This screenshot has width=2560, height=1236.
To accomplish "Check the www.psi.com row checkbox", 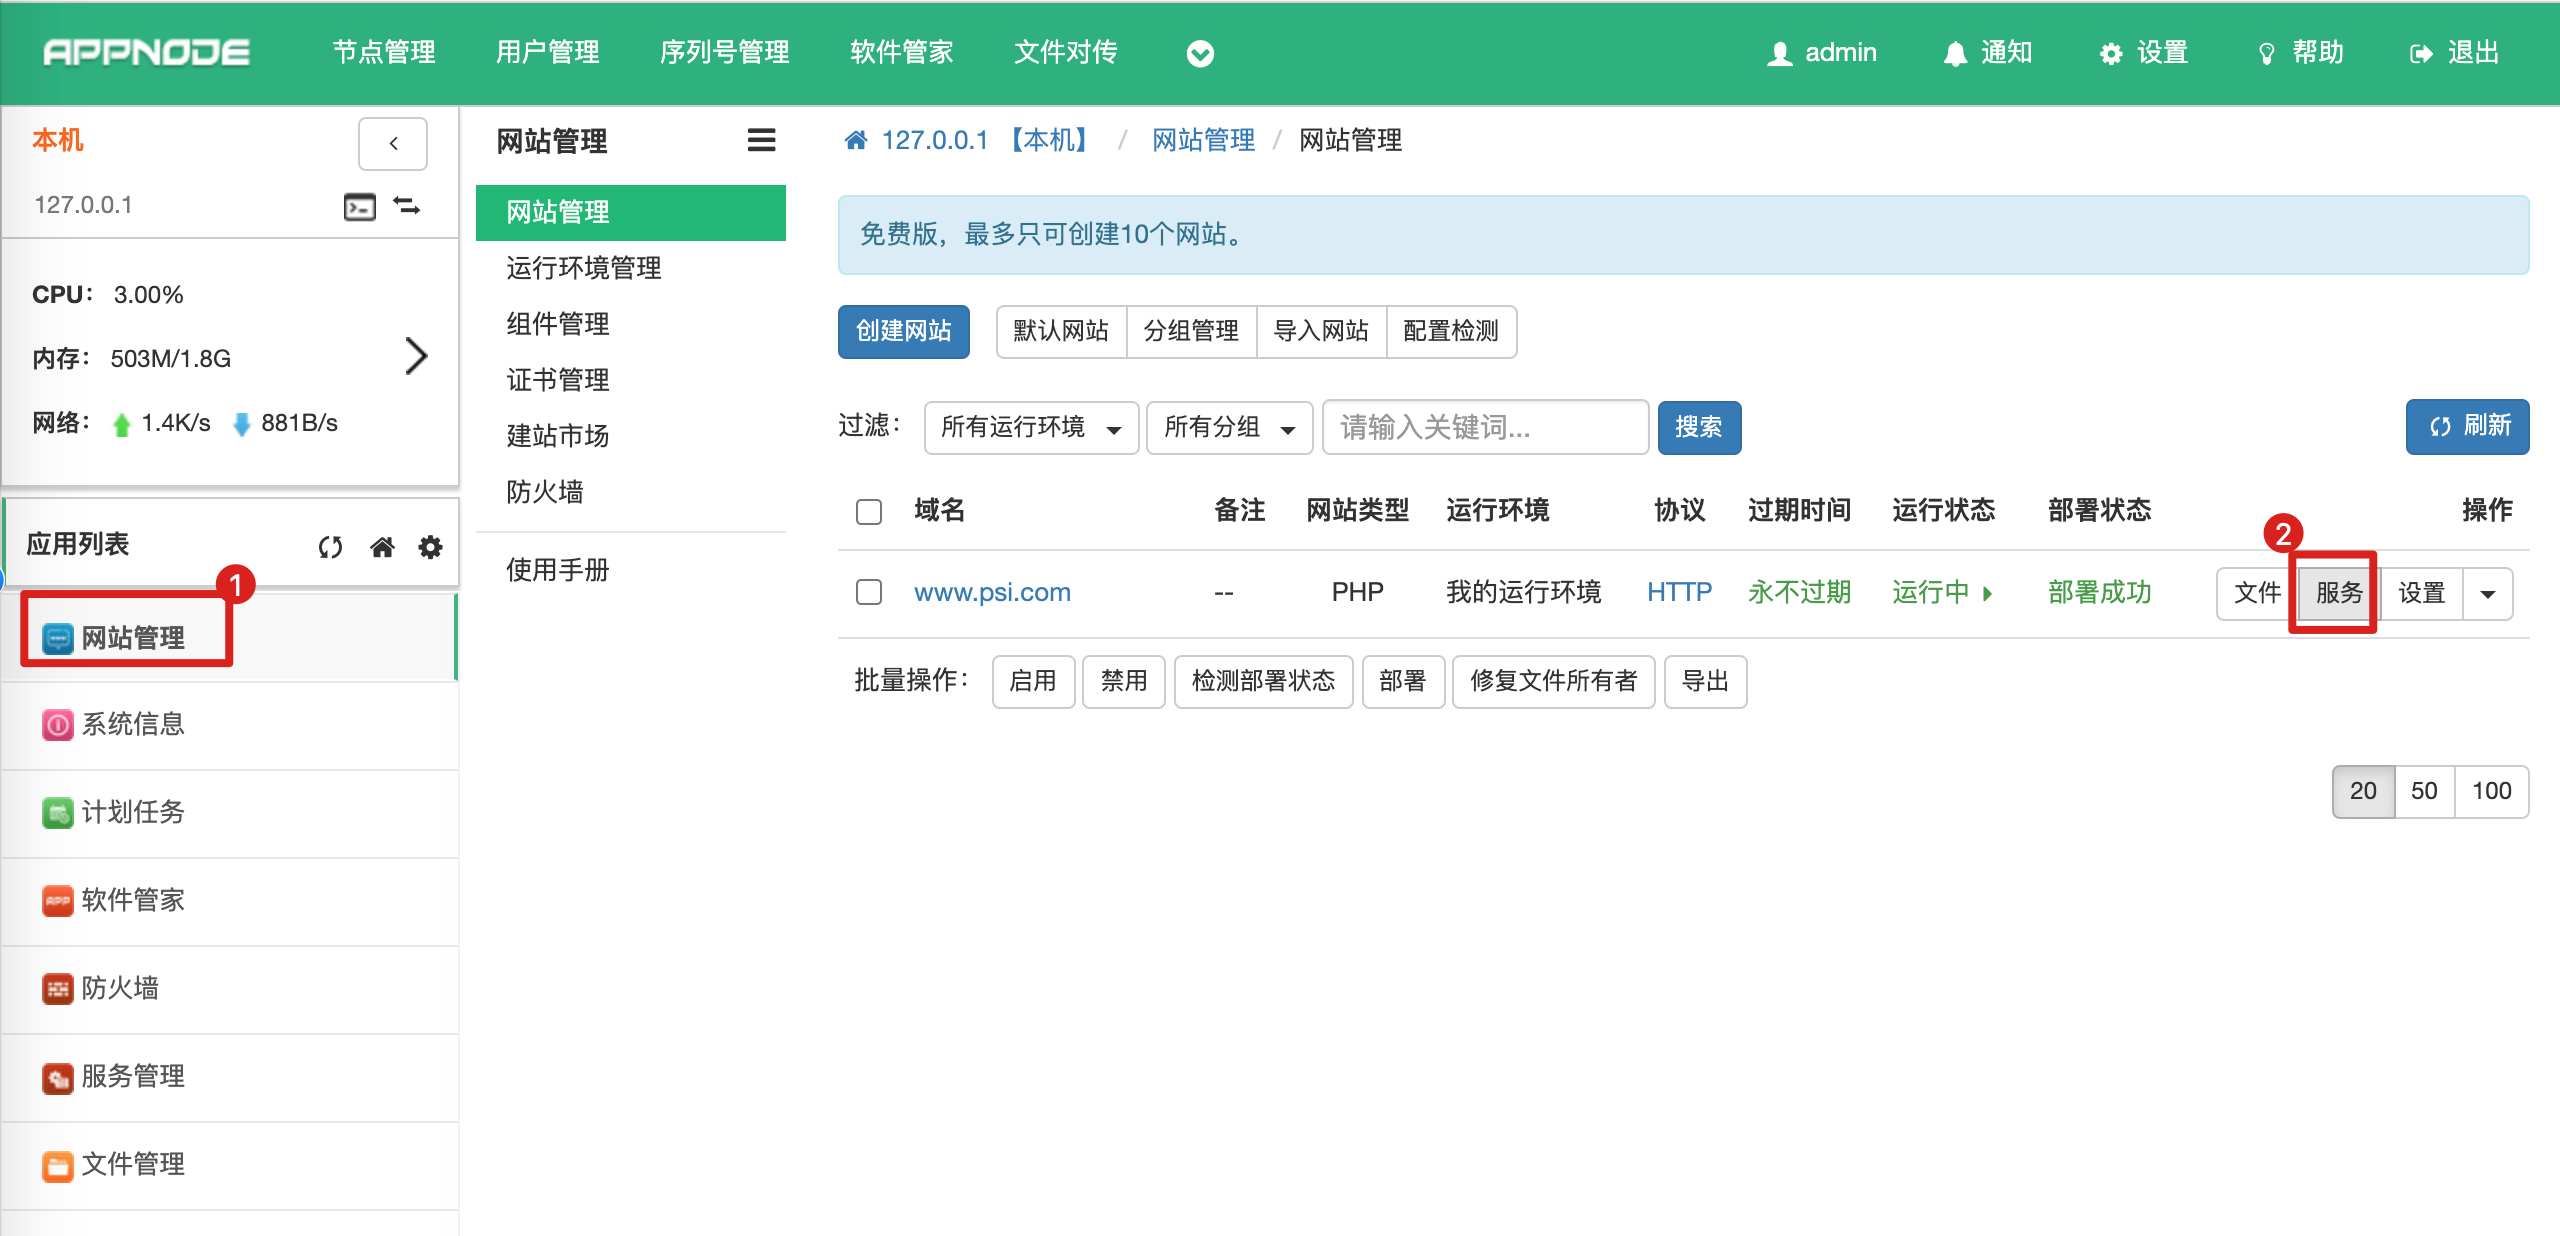I will (869, 592).
